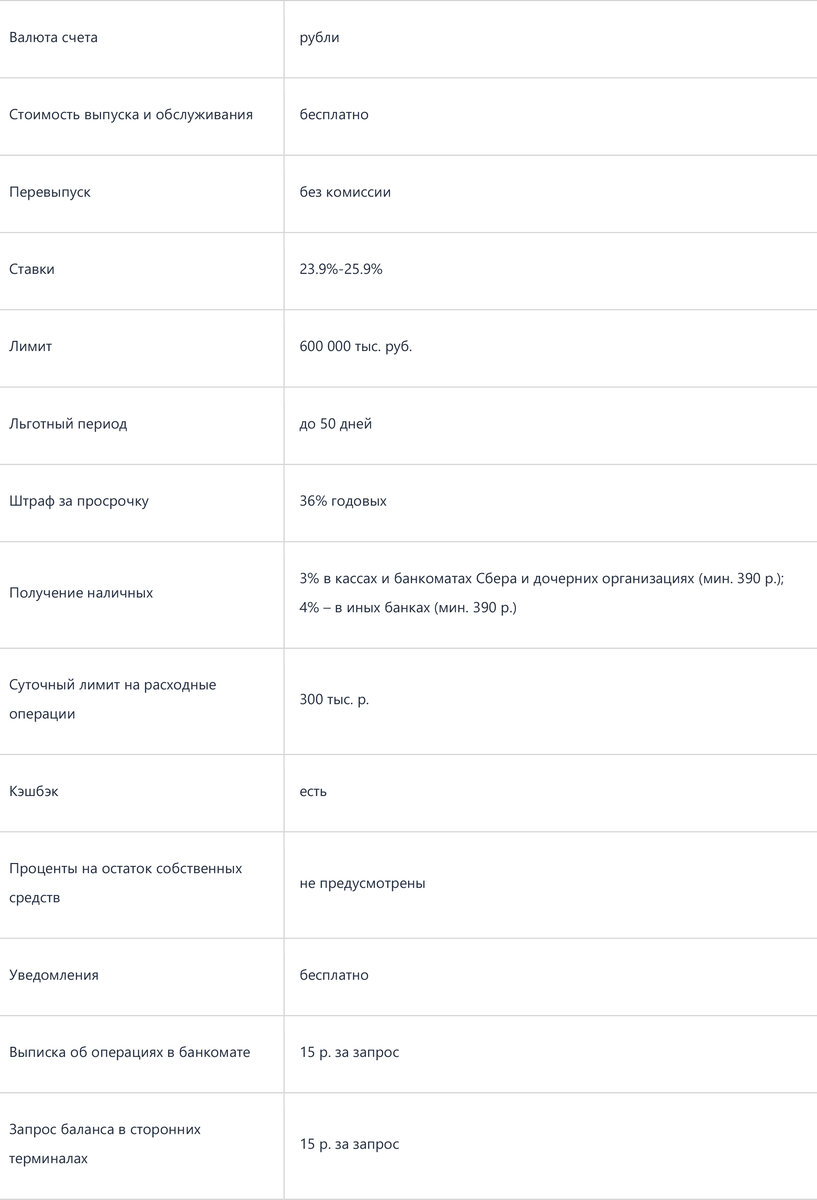Click the 'до 50 дней' value
The height and width of the screenshot is (1200, 817).
point(335,424)
